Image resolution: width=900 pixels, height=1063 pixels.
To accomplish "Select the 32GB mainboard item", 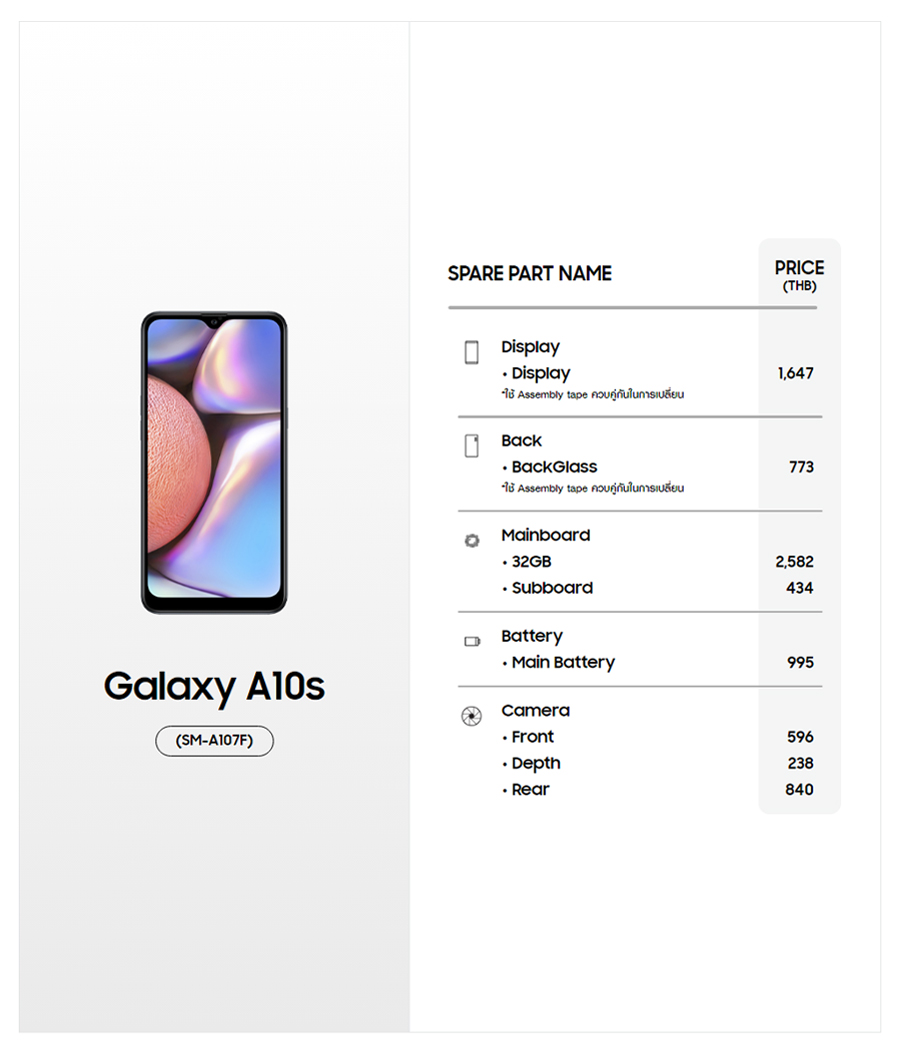I will pyautogui.click(x=531, y=562).
